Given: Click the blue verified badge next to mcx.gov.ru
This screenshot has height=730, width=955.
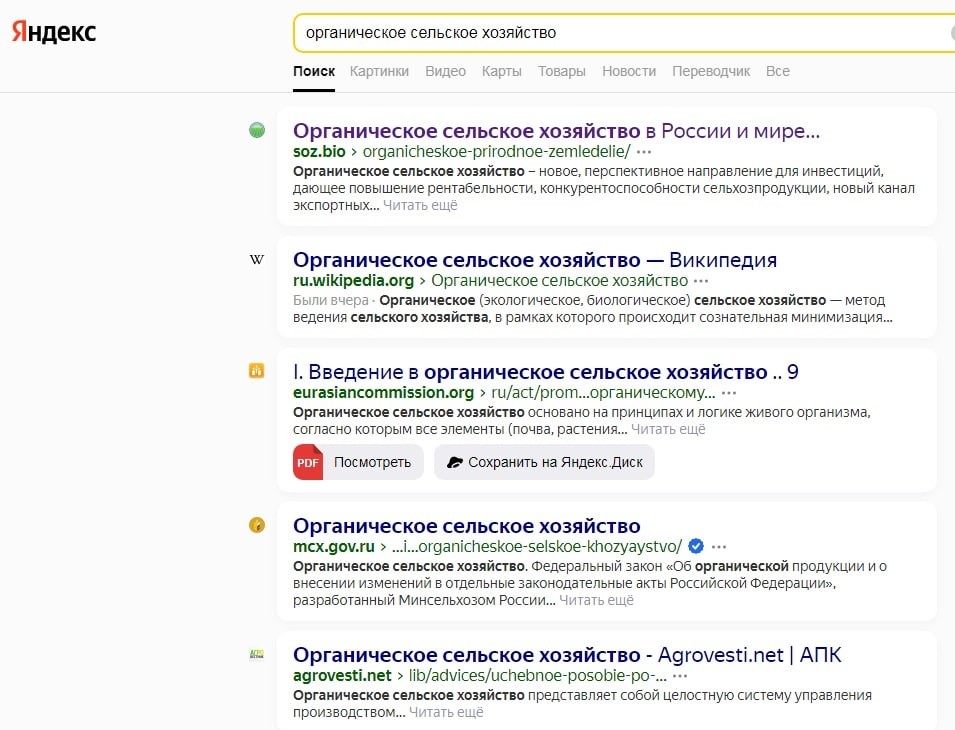Looking at the screenshot, I should (x=696, y=546).
